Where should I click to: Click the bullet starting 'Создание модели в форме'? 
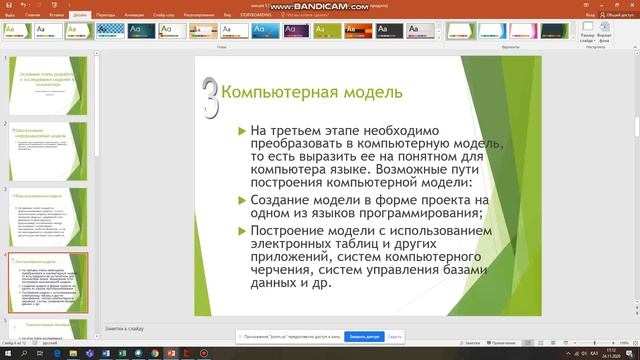click(x=369, y=207)
